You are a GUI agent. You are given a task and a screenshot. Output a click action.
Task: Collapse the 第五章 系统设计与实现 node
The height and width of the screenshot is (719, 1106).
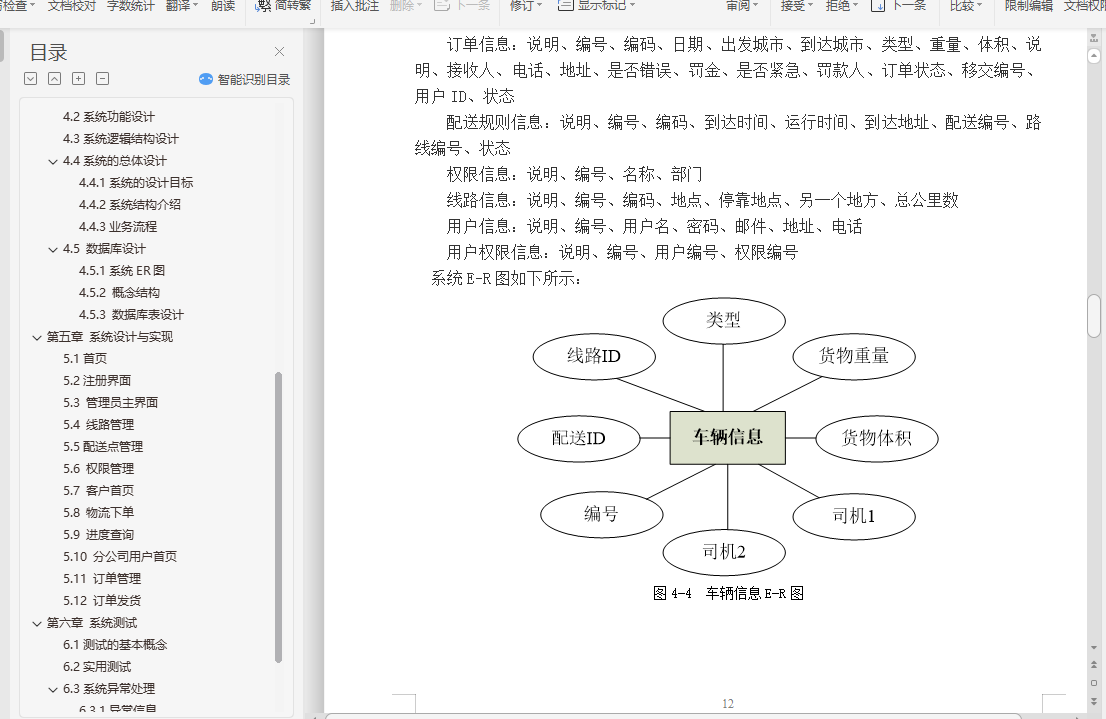tap(37, 338)
